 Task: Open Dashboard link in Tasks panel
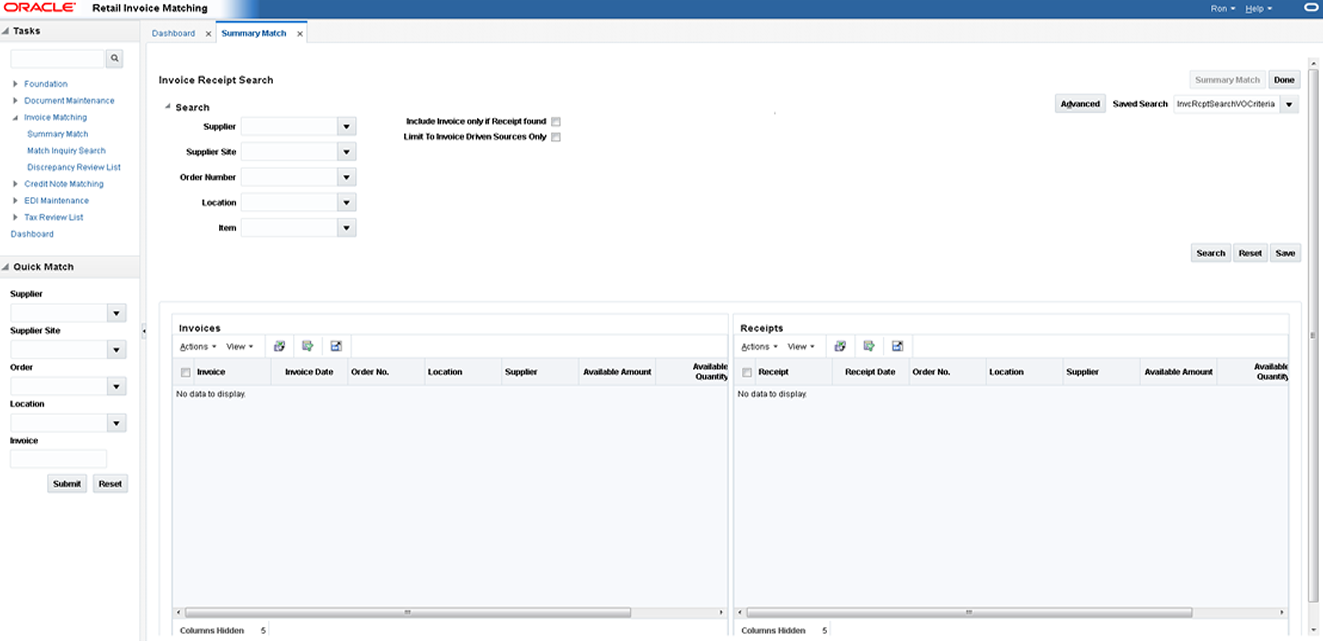coord(32,234)
